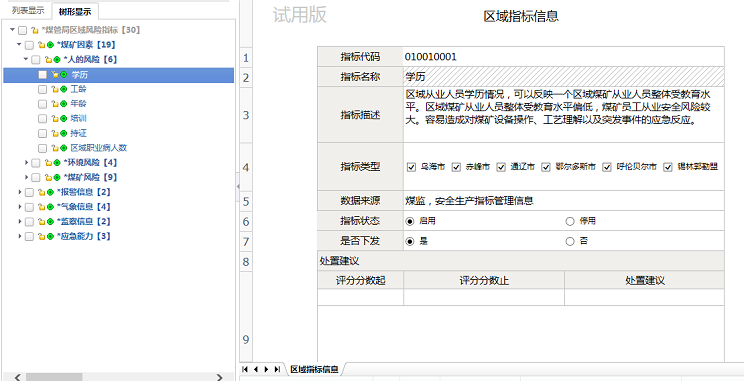The width and height of the screenshot is (744, 381).
Task: Expand the 监察信息 [2] node
Action: (x=19, y=222)
